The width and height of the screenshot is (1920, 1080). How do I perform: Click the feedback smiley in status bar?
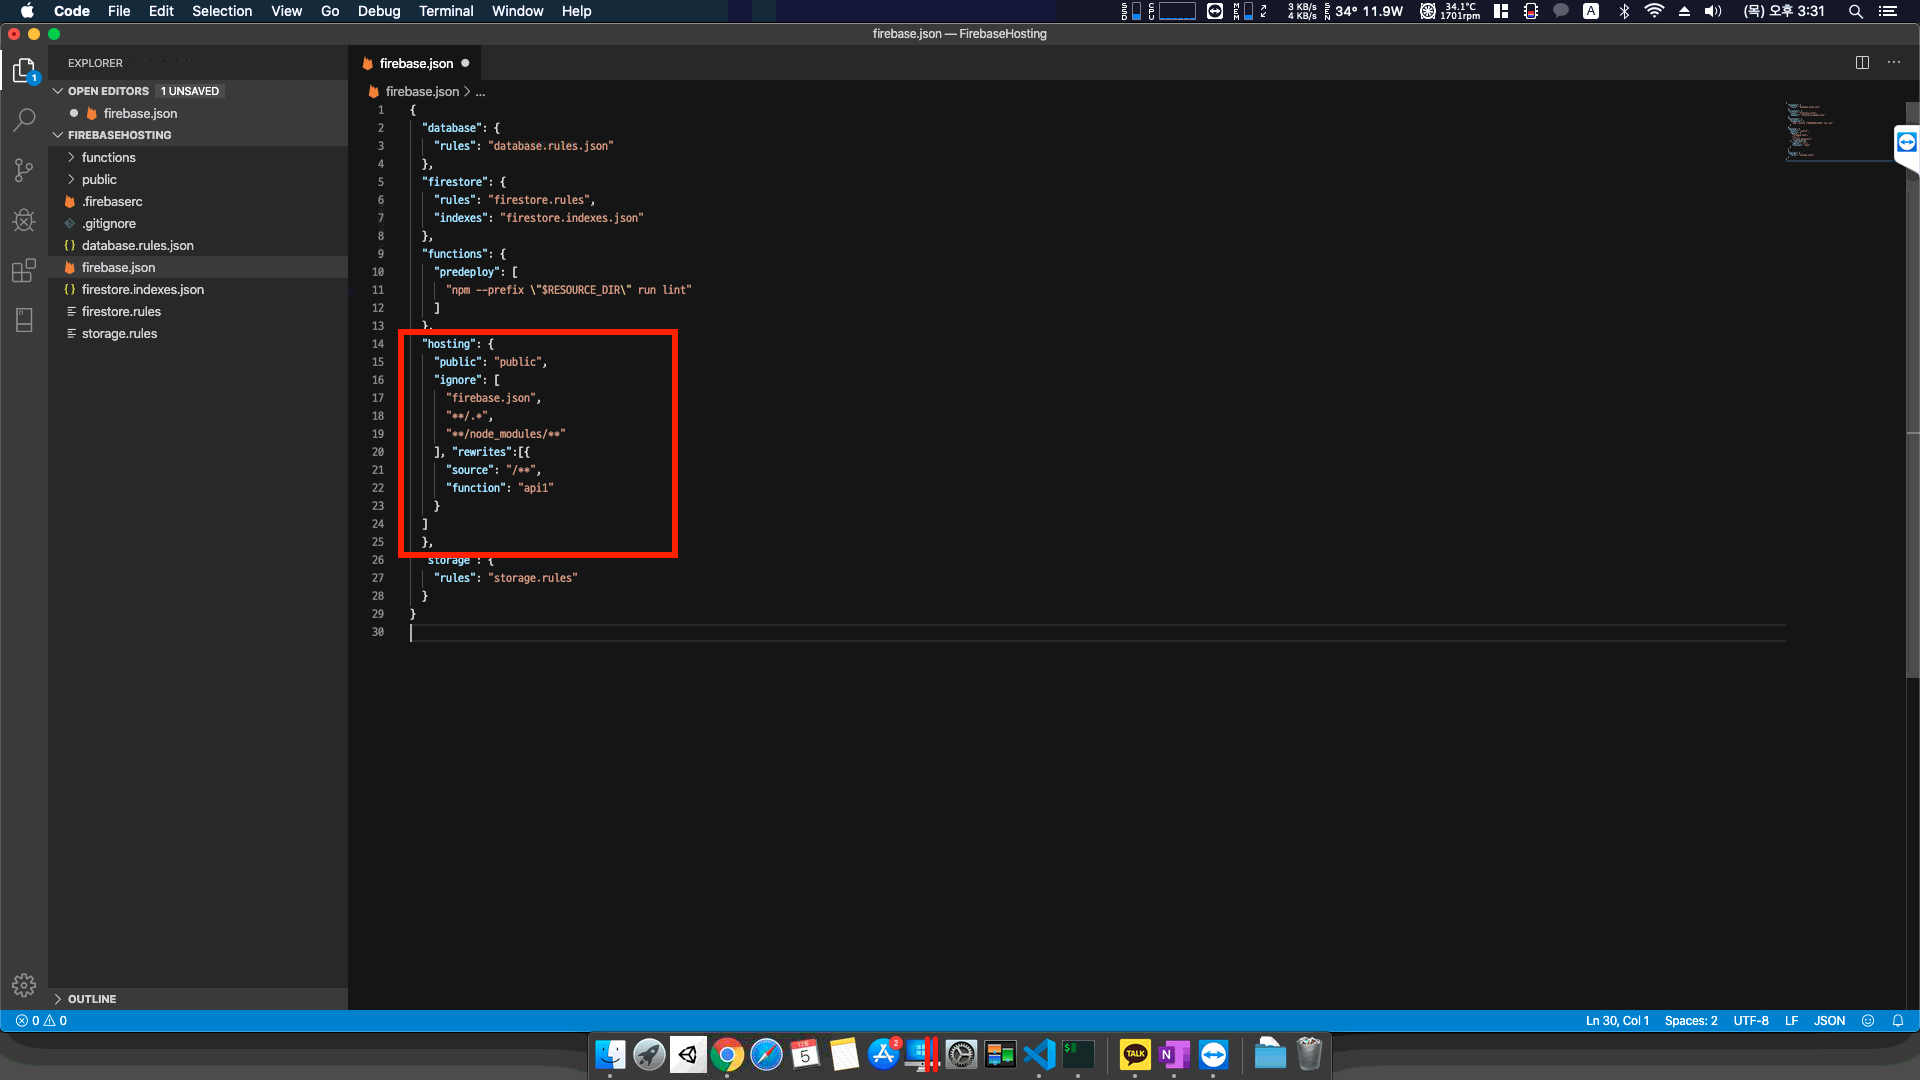click(x=1868, y=1021)
